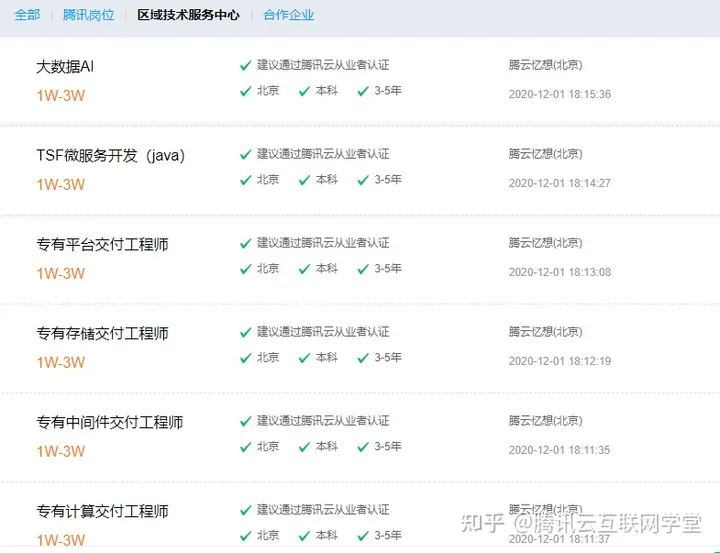
Task: Click the 1W-3W salary under 专有中间件交付工程师
Action: tap(61, 451)
